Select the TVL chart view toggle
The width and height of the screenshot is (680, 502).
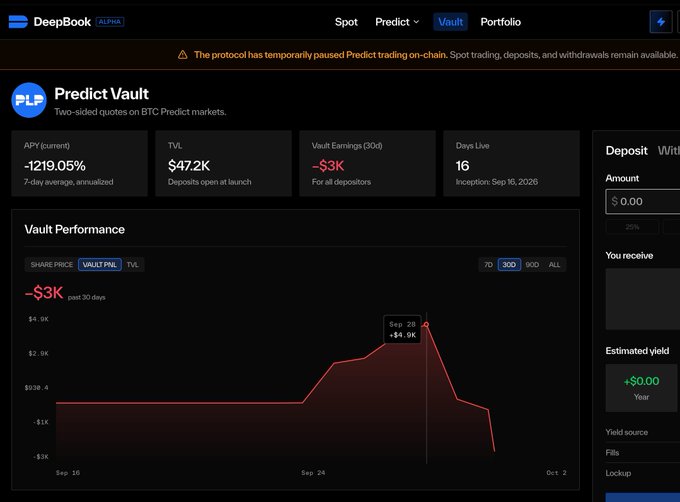[x=133, y=264]
